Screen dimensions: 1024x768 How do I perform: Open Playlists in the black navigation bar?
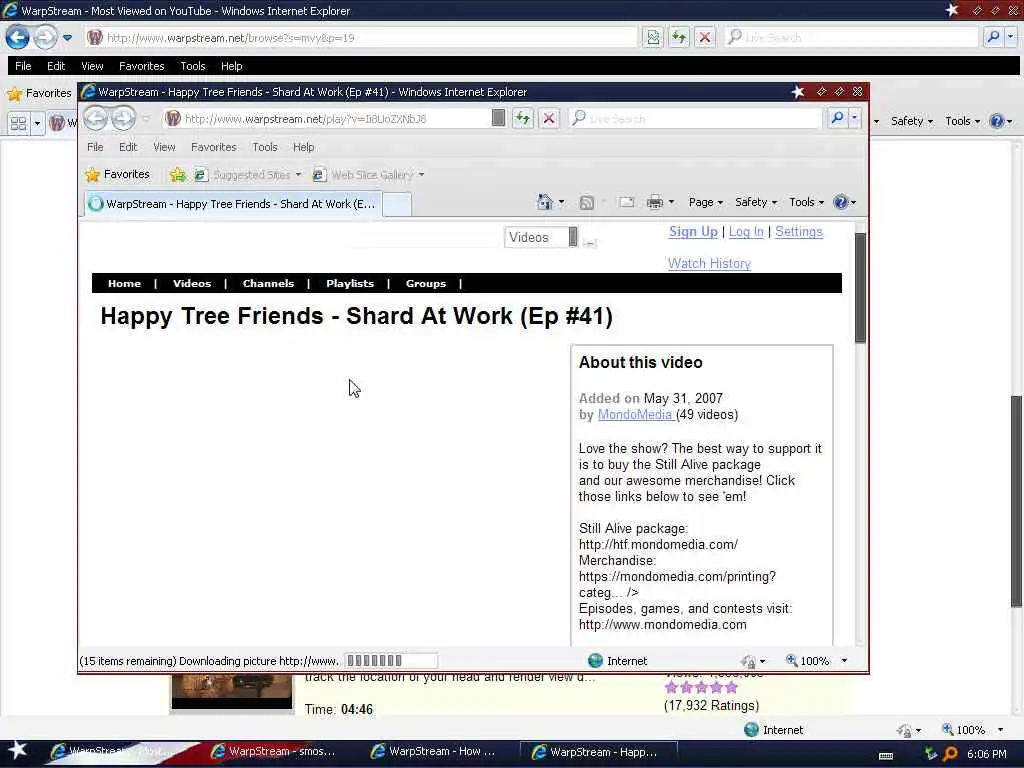[350, 283]
